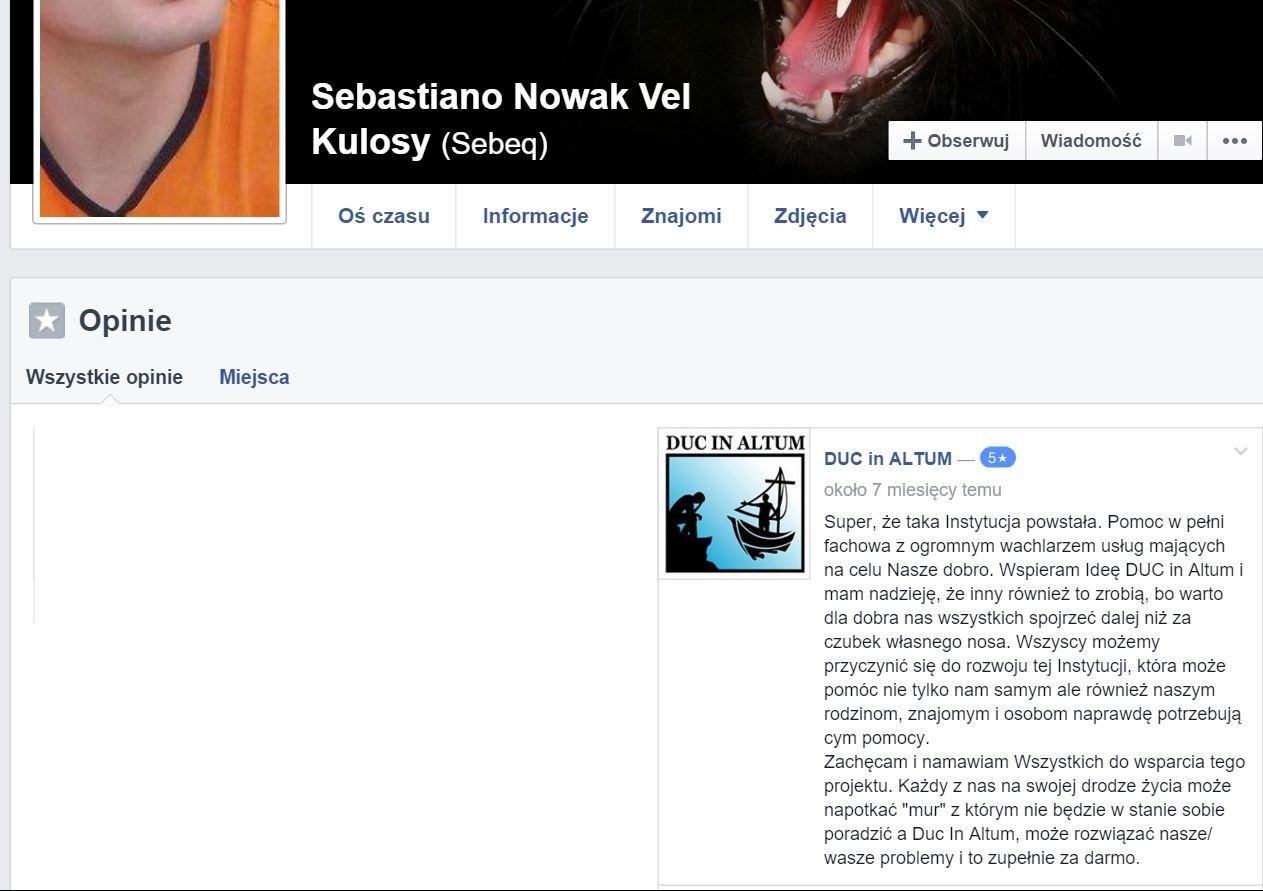Open the three-dots more options menu
The width and height of the screenshot is (1263, 891).
(x=1235, y=141)
